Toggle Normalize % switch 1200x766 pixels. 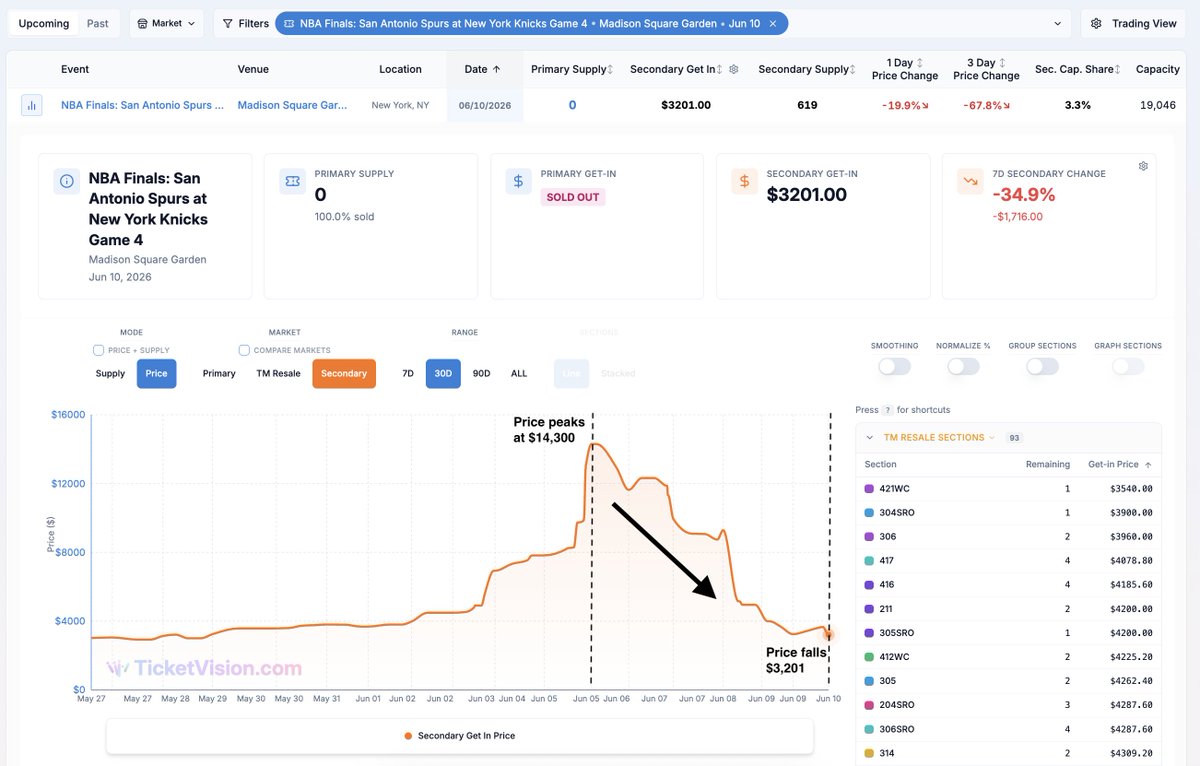click(x=963, y=367)
